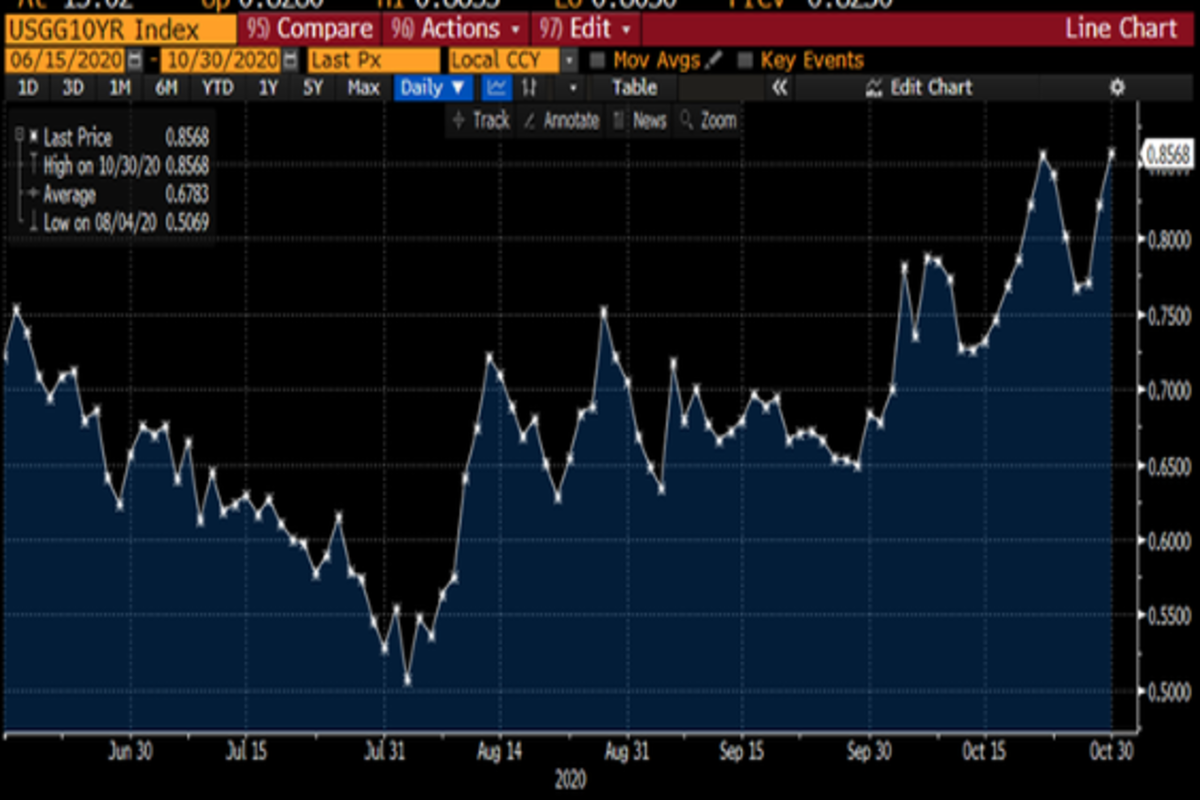Enable the Mov Avgs checkbox
Image resolution: width=1200 pixels, height=800 pixels.
[x=597, y=61]
